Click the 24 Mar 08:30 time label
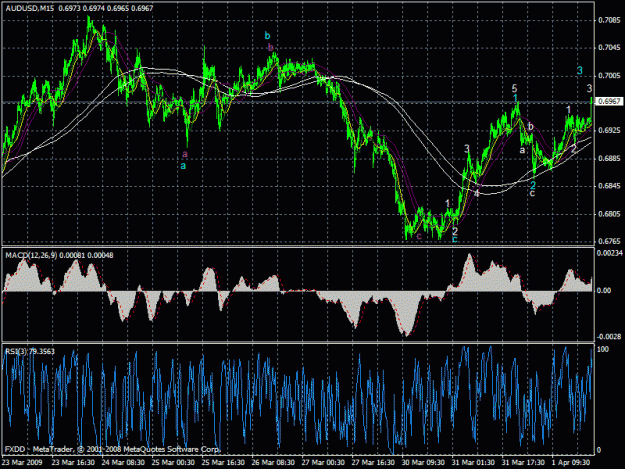Viewport: 625px width, 469px height. point(123,463)
